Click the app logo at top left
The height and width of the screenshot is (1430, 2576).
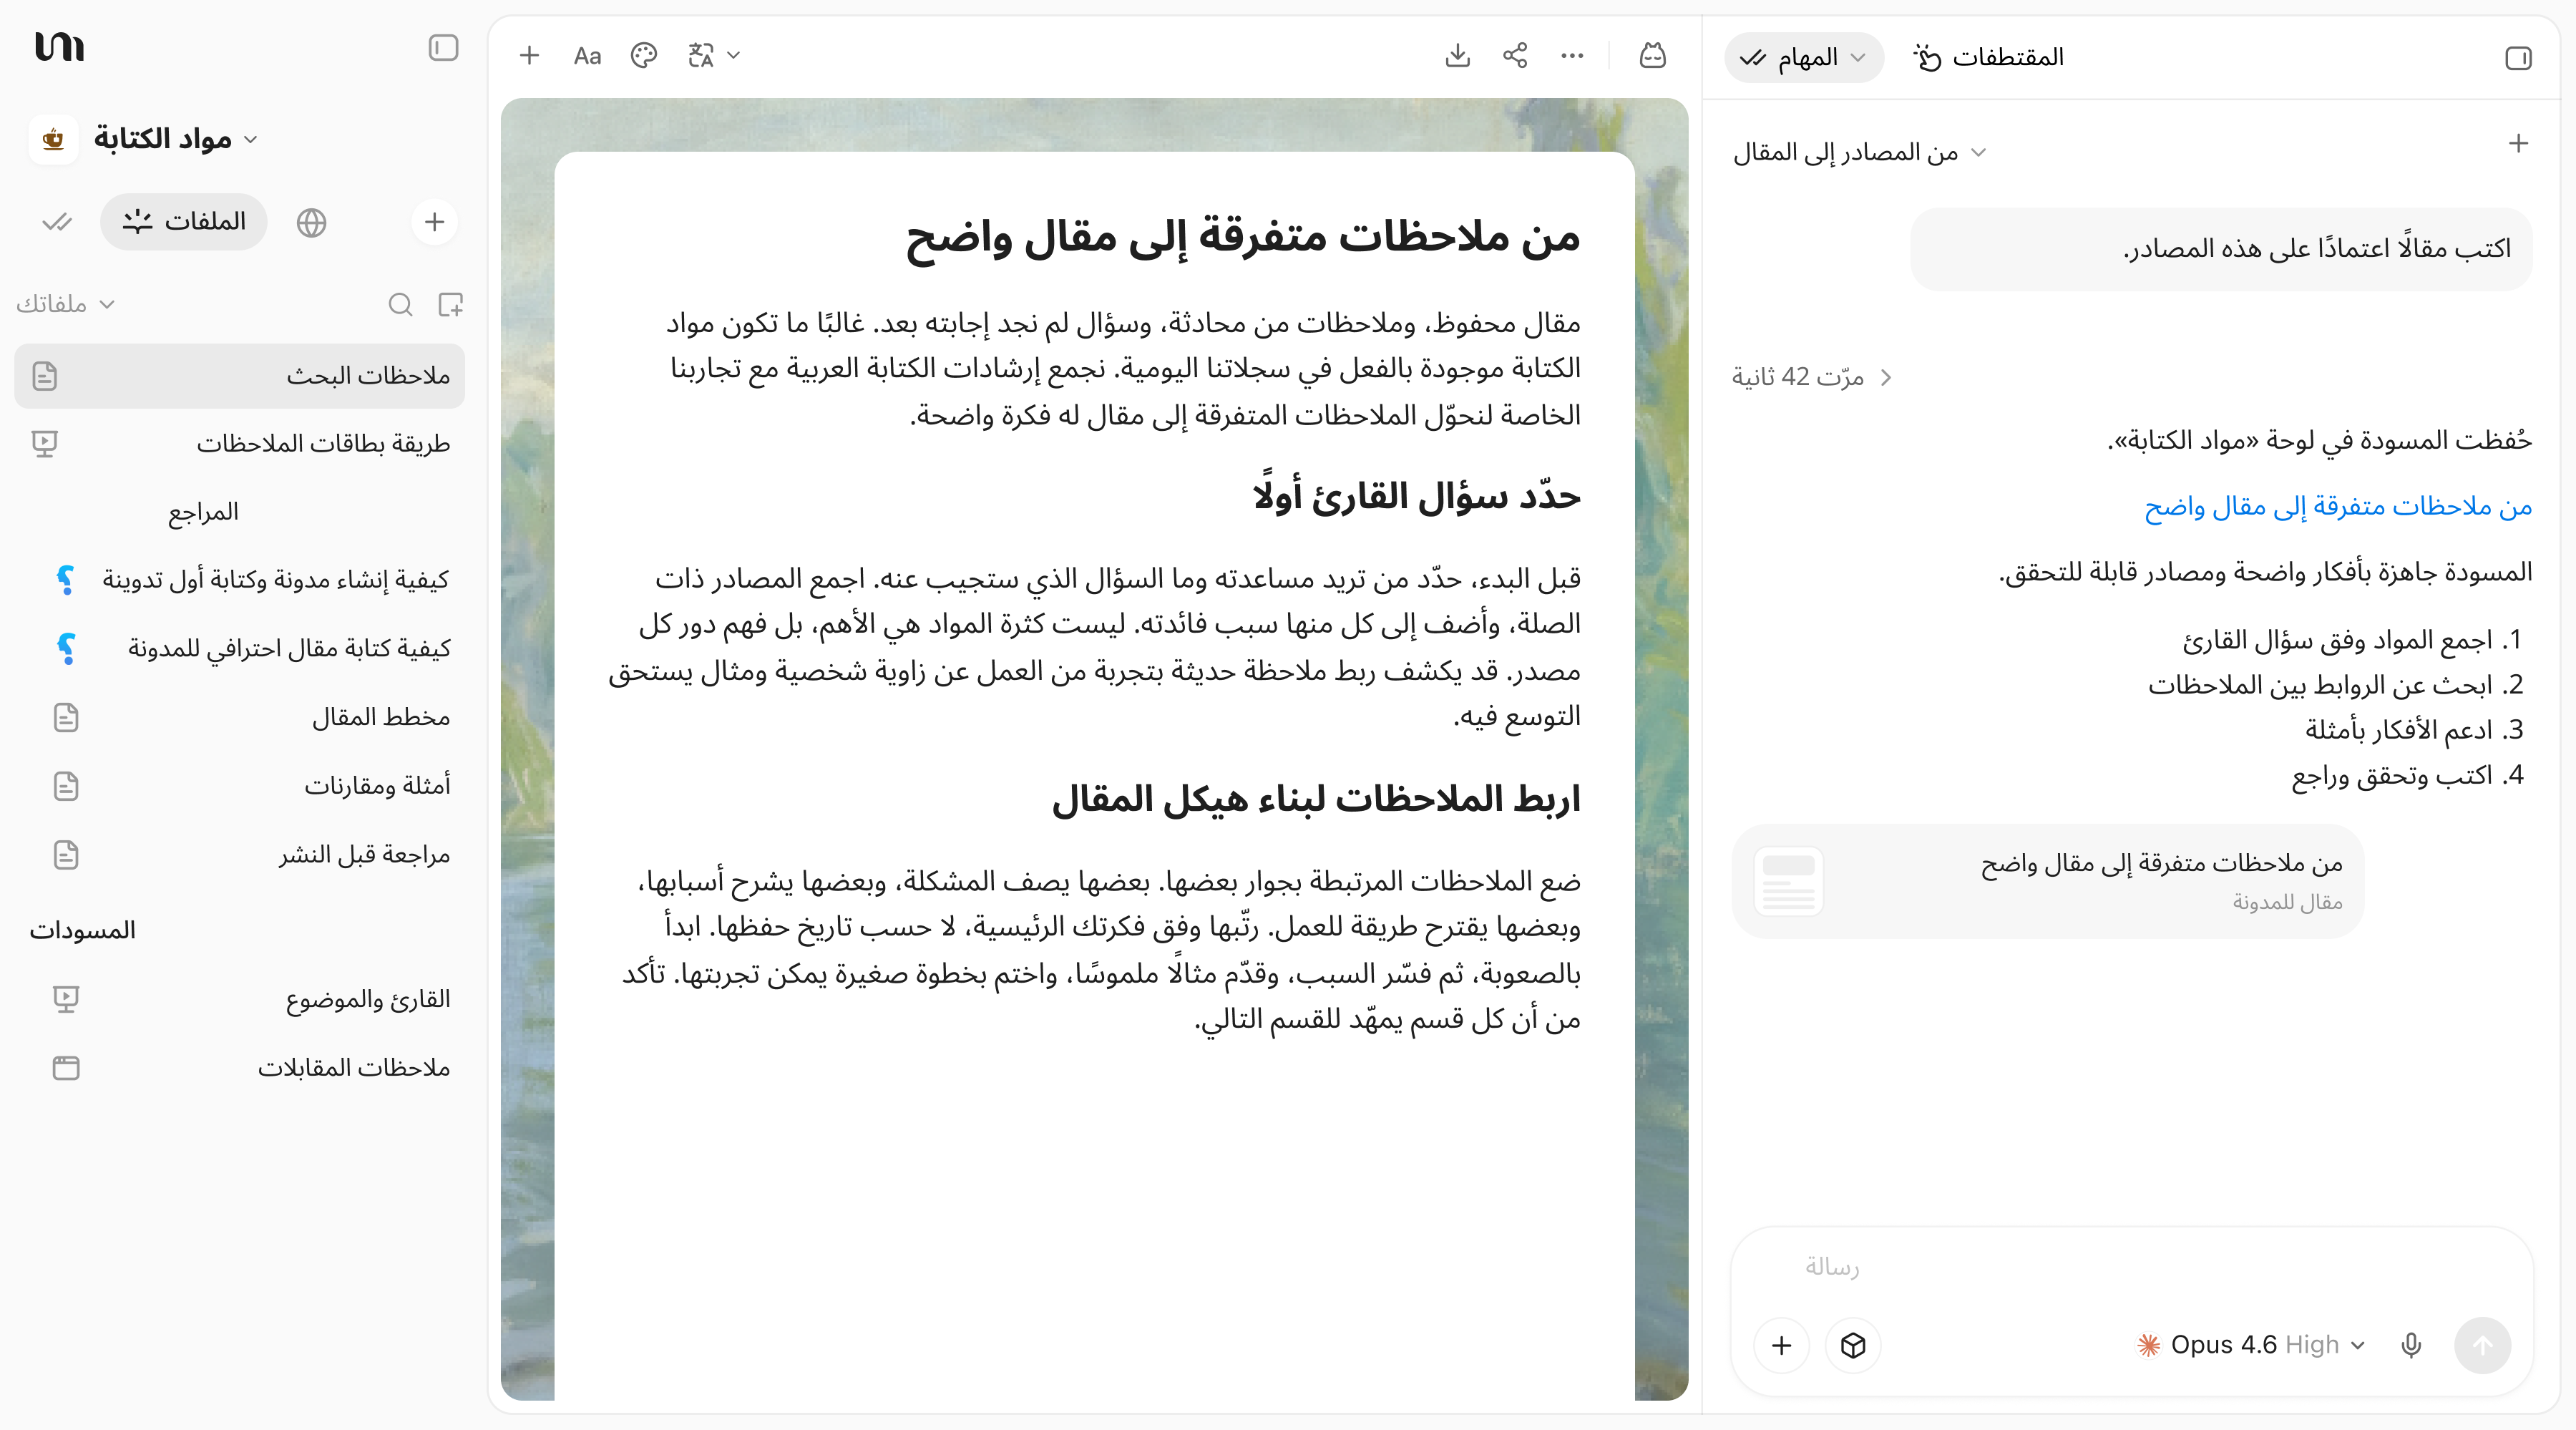click(x=60, y=46)
